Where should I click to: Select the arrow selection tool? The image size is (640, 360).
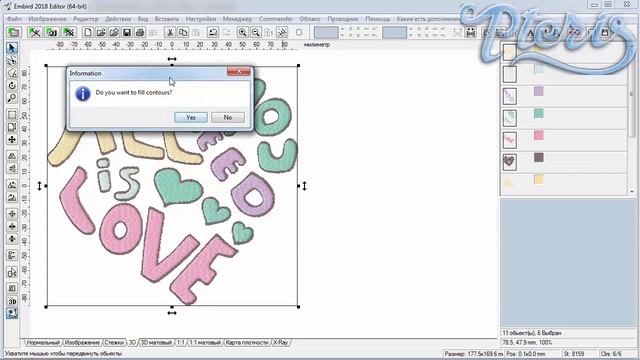[x=12, y=48]
